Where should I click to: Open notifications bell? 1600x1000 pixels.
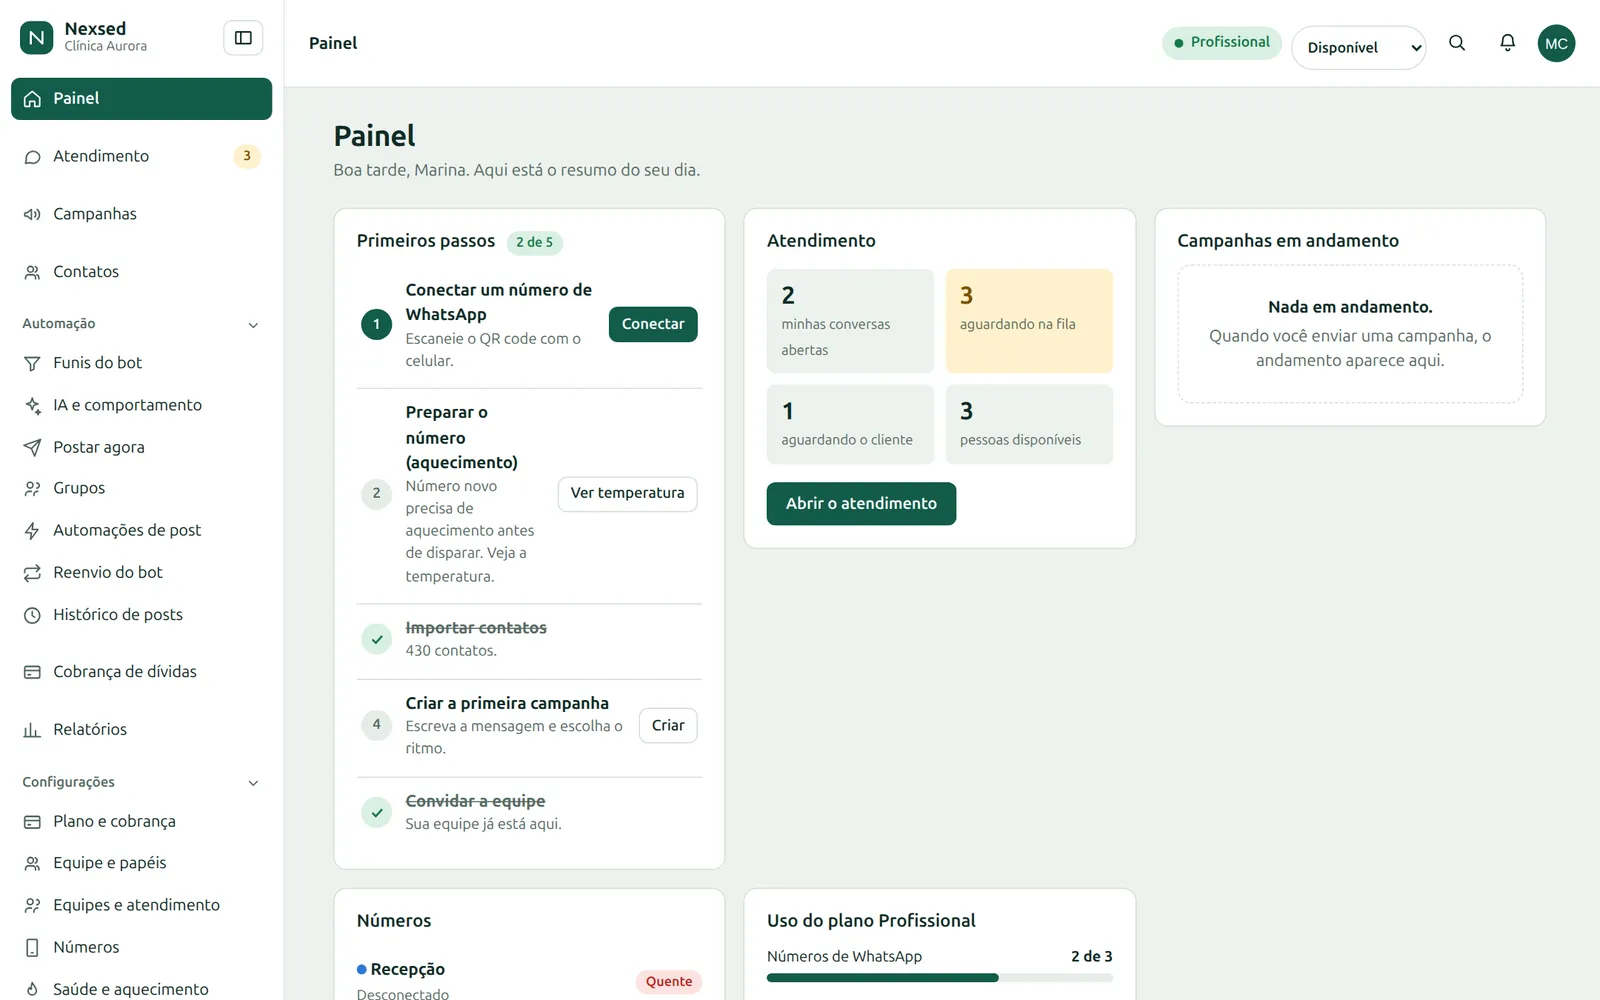pos(1507,43)
